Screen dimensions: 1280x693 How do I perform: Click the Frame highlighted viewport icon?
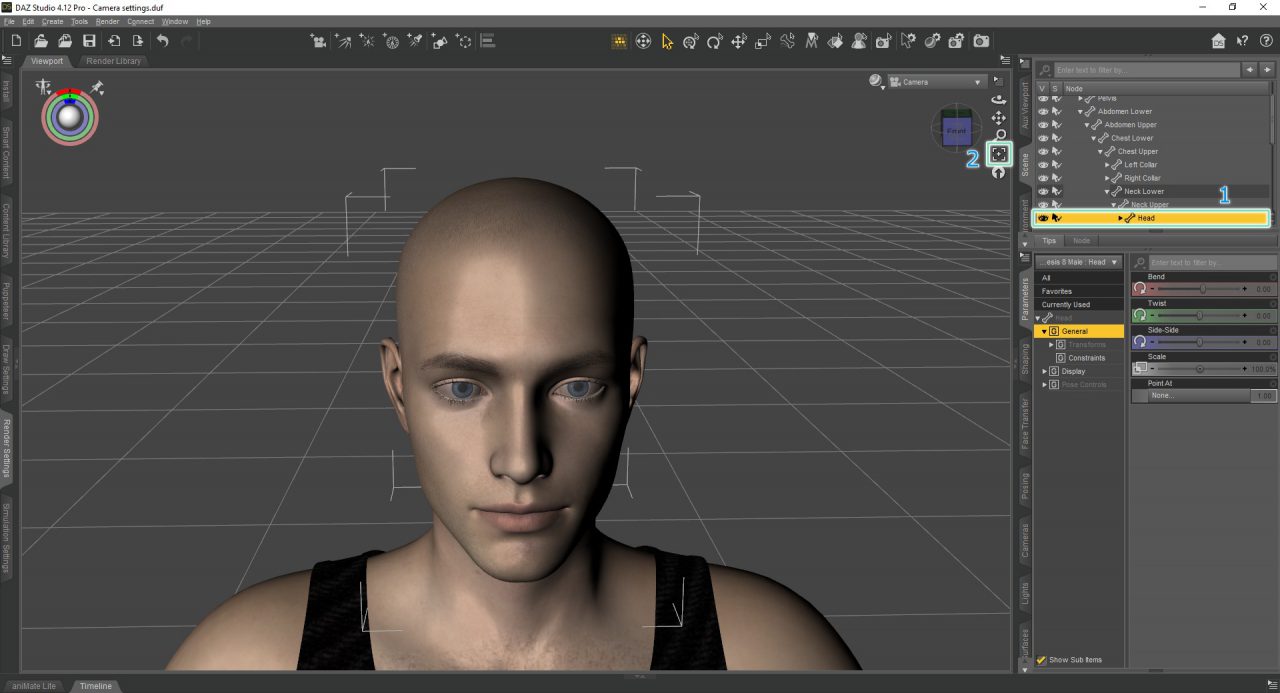click(x=998, y=153)
